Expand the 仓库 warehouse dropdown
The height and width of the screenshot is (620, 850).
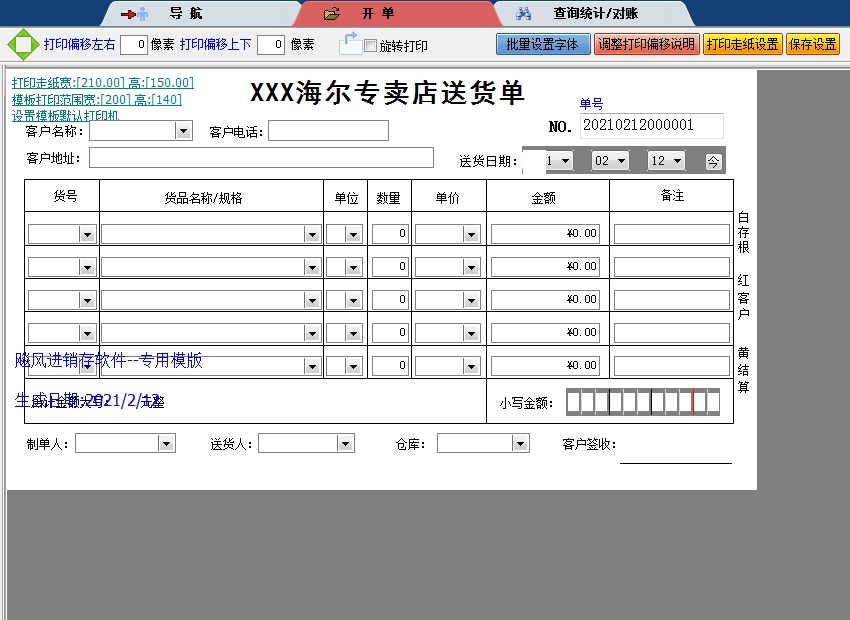[x=520, y=443]
